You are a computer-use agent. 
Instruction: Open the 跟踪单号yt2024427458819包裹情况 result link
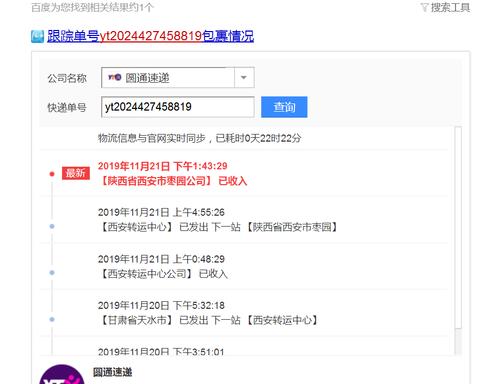point(150,36)
